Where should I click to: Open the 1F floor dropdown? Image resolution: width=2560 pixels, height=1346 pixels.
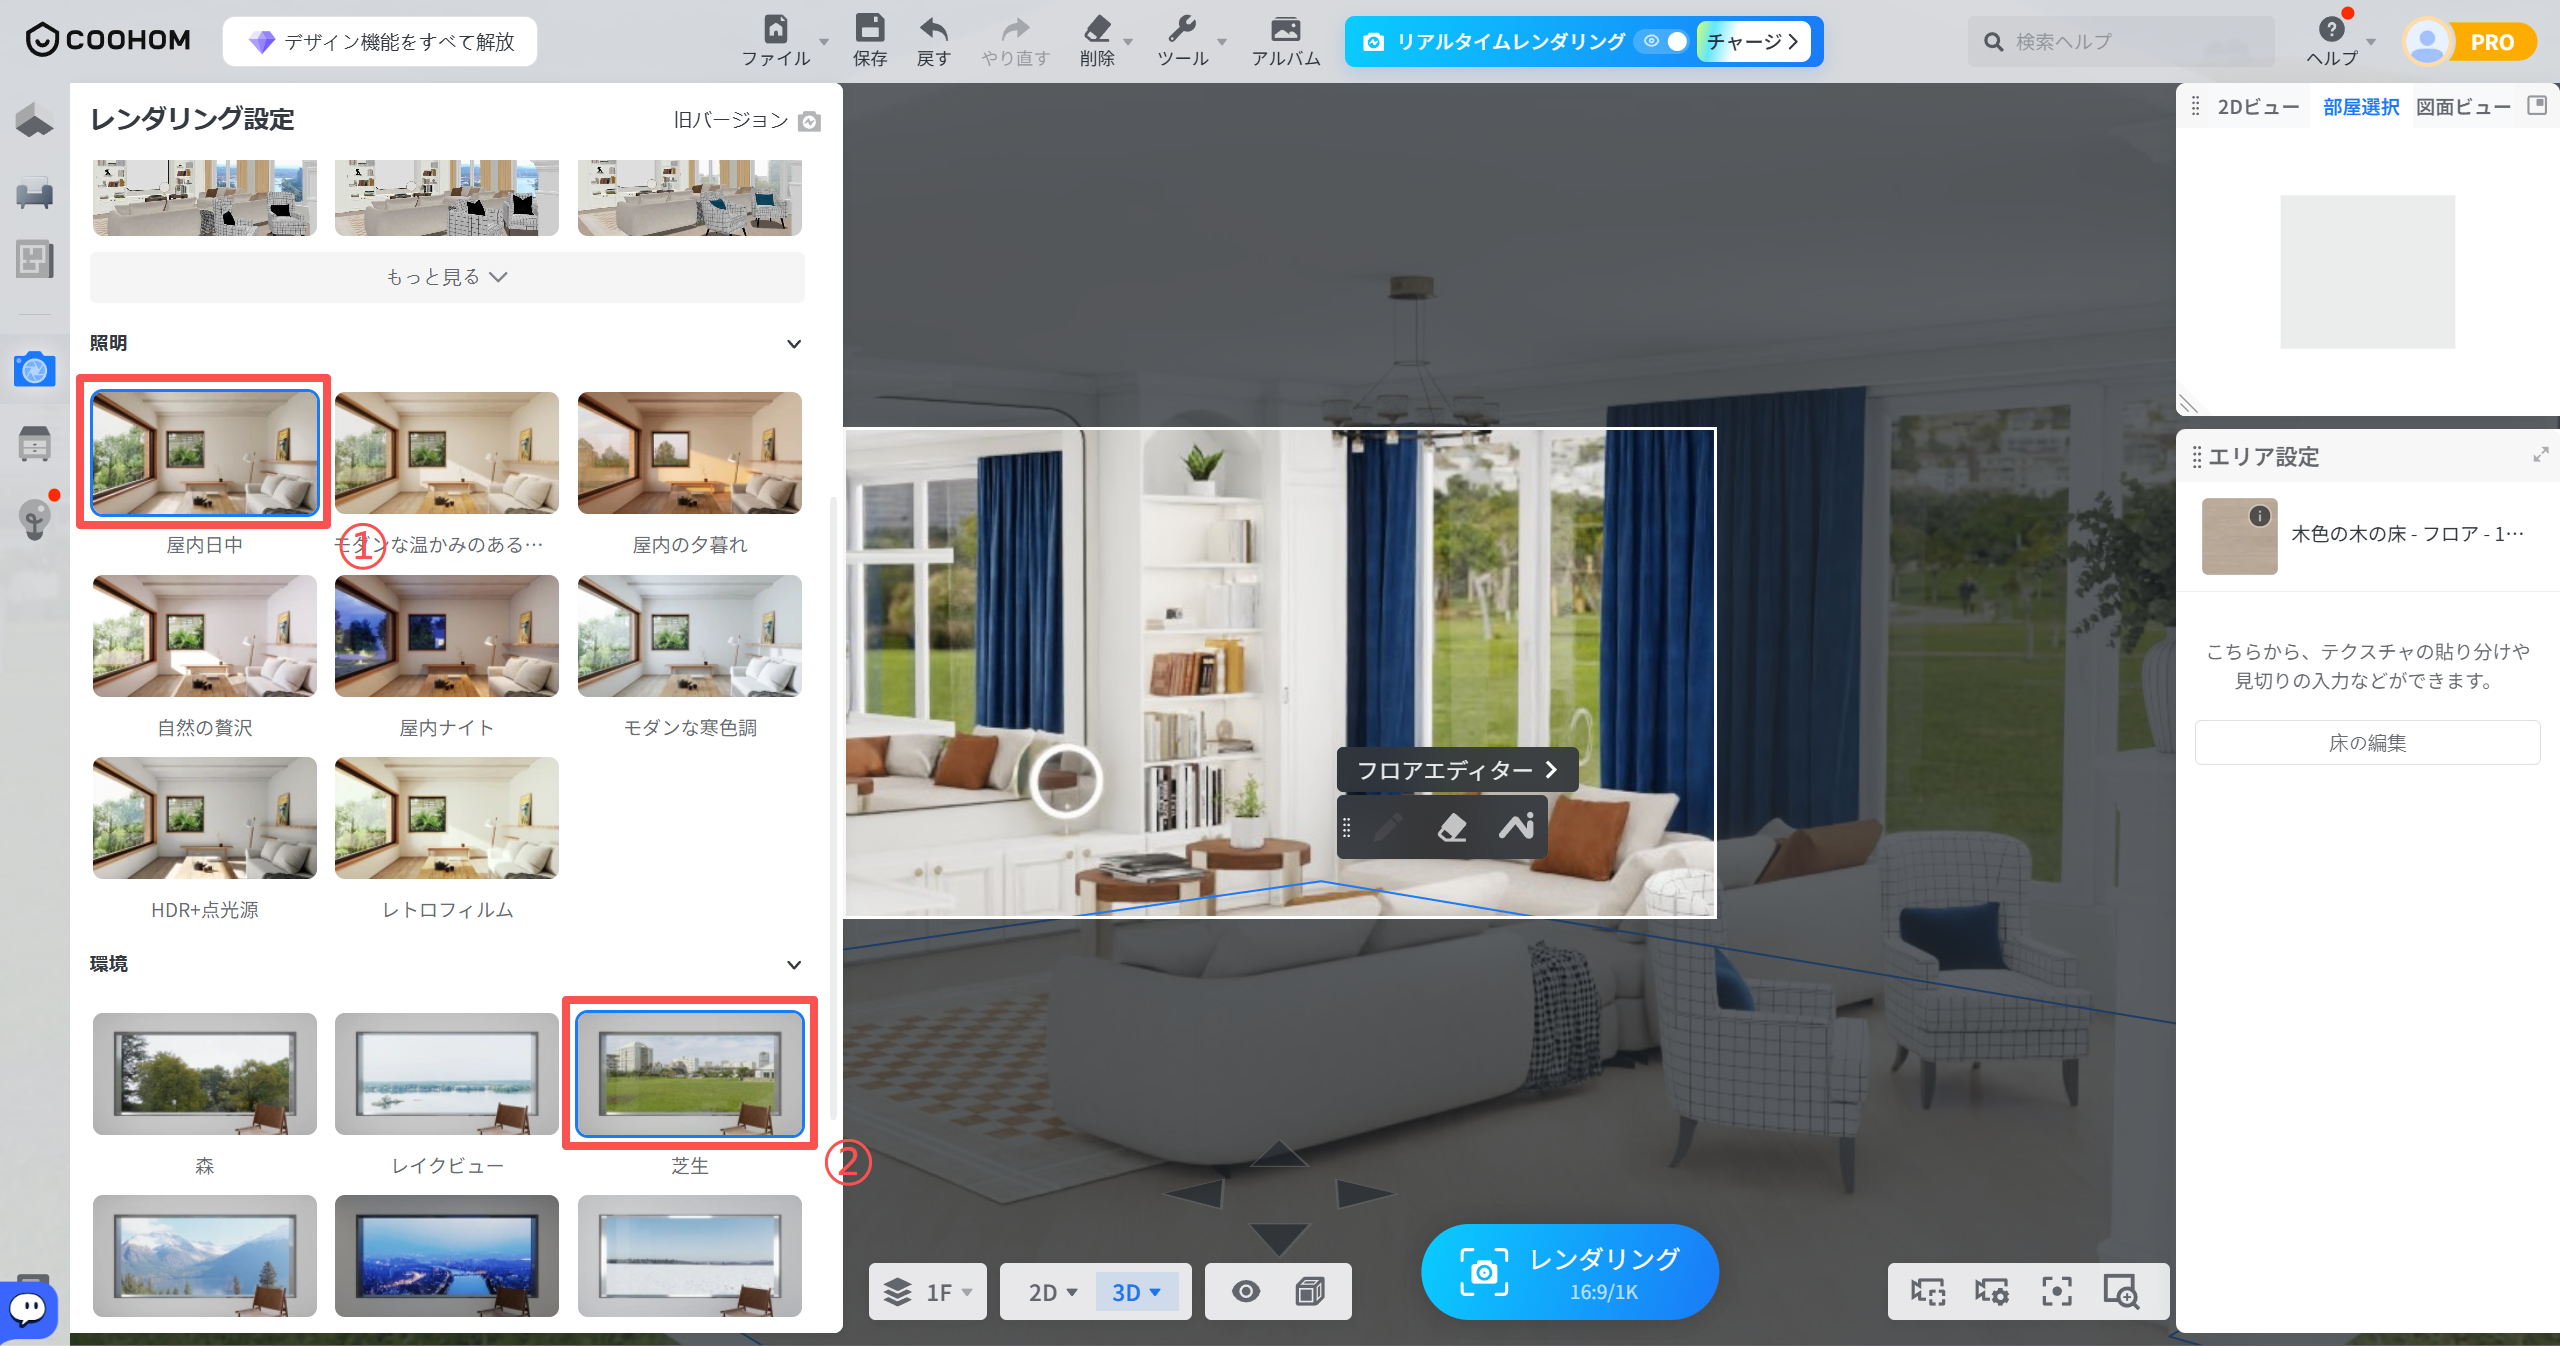(928, 1292)
